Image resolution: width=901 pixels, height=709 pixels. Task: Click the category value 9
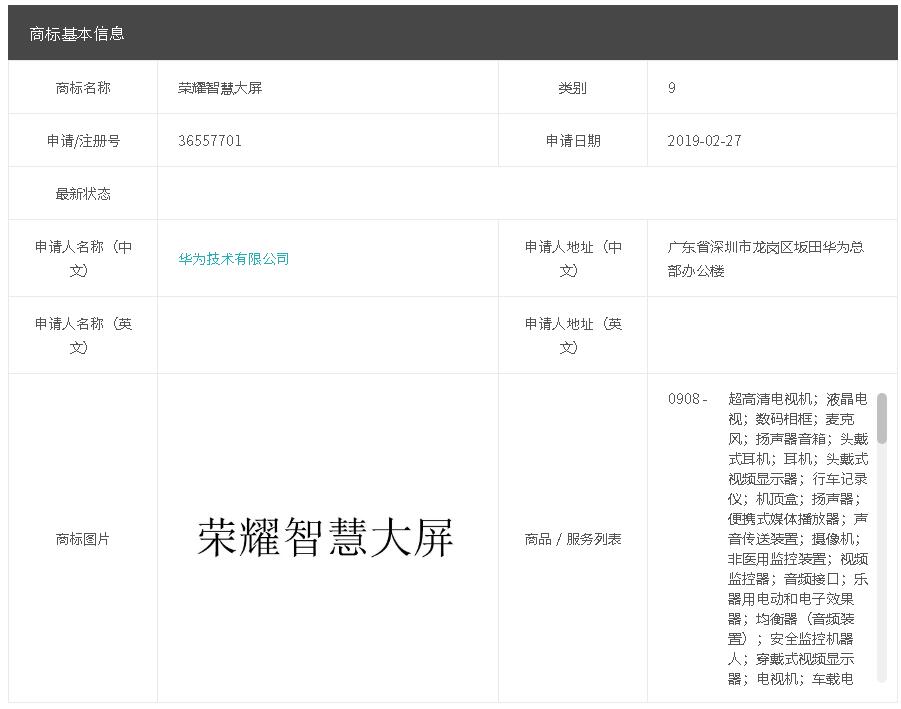[x=672, y=88]
